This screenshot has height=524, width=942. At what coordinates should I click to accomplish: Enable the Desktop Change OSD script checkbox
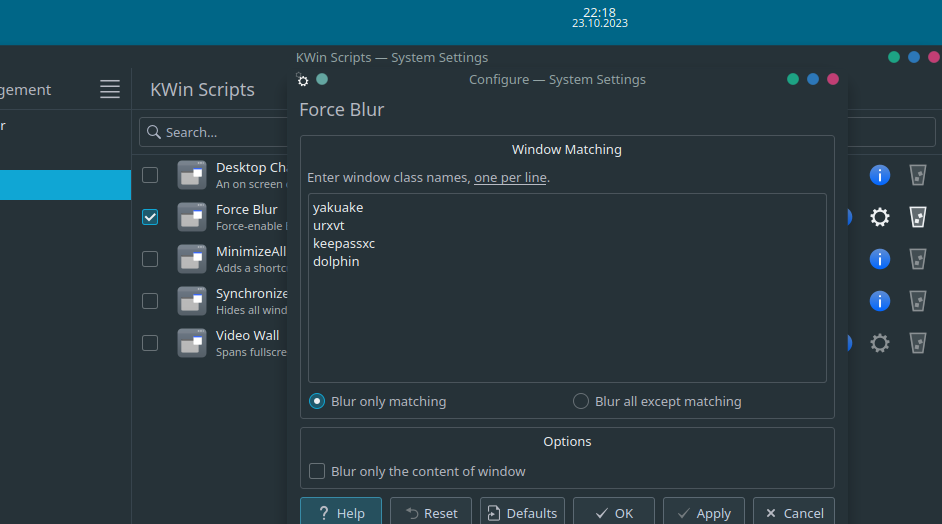(x=150, y=175)
